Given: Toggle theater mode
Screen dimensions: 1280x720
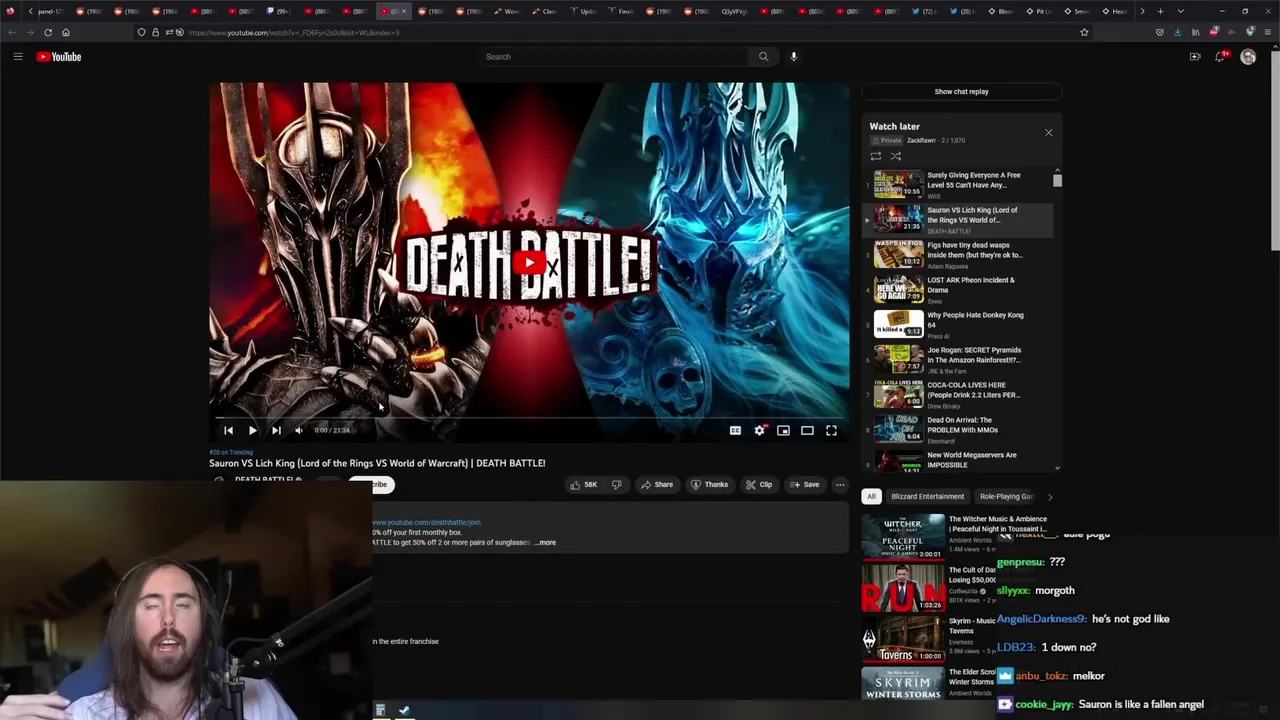Looking at the screenshot, I should (807, 430).
